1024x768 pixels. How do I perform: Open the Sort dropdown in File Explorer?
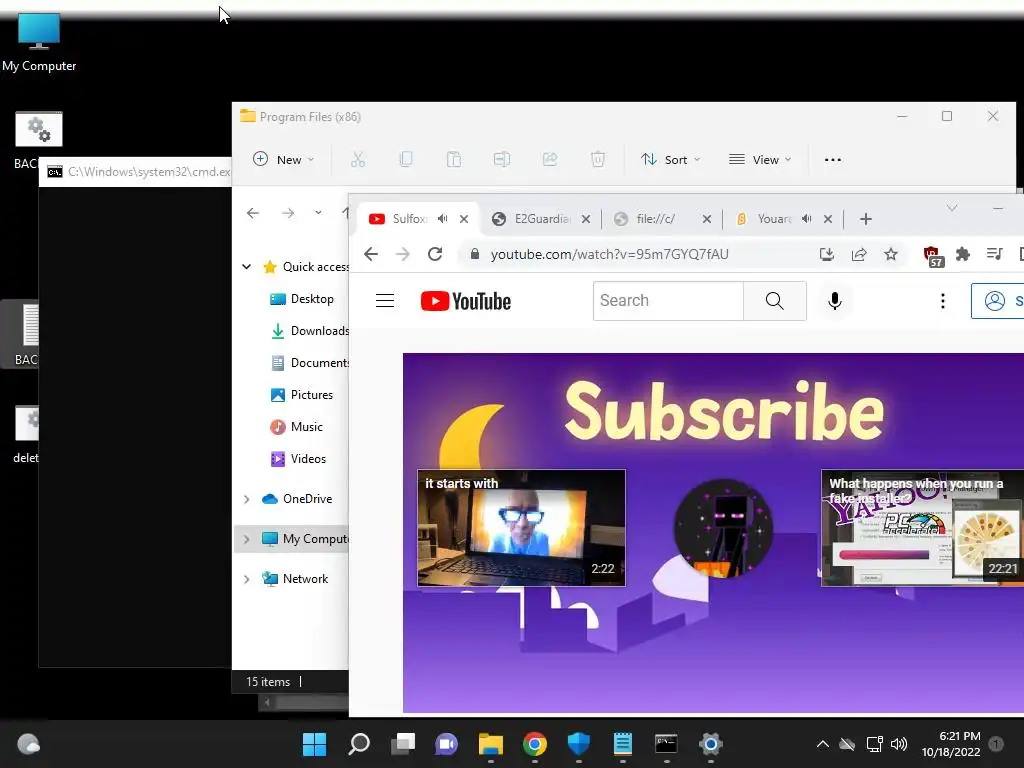pyautogui.click(x=671, y=159)
